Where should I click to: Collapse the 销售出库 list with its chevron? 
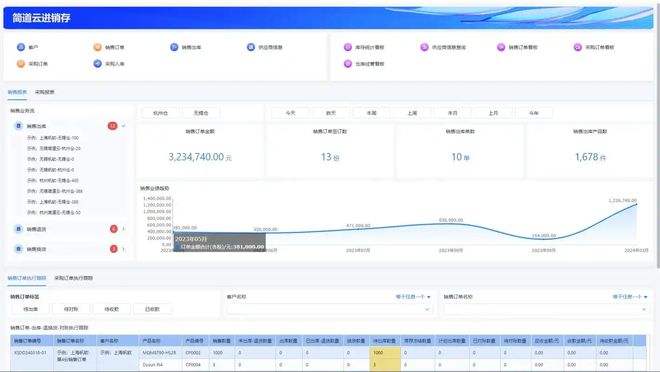123,126
